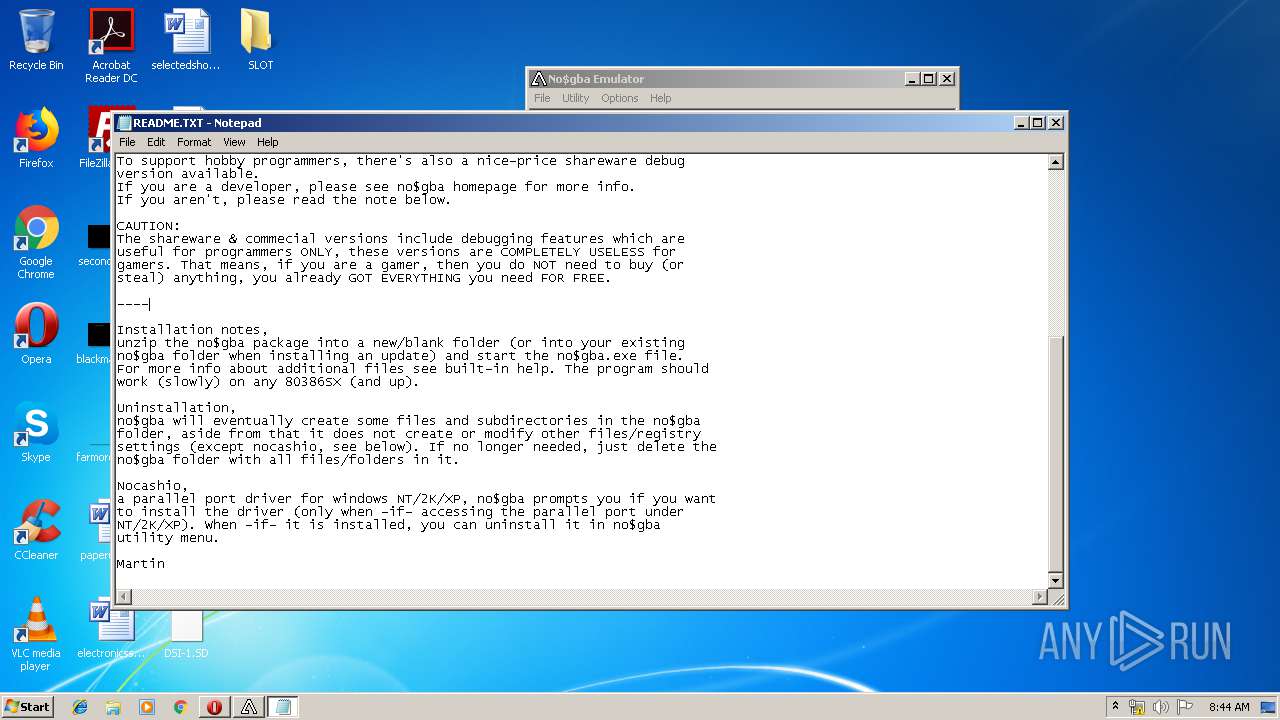Click the network tray icon

pyautogui.click(x=1137, y=707)
